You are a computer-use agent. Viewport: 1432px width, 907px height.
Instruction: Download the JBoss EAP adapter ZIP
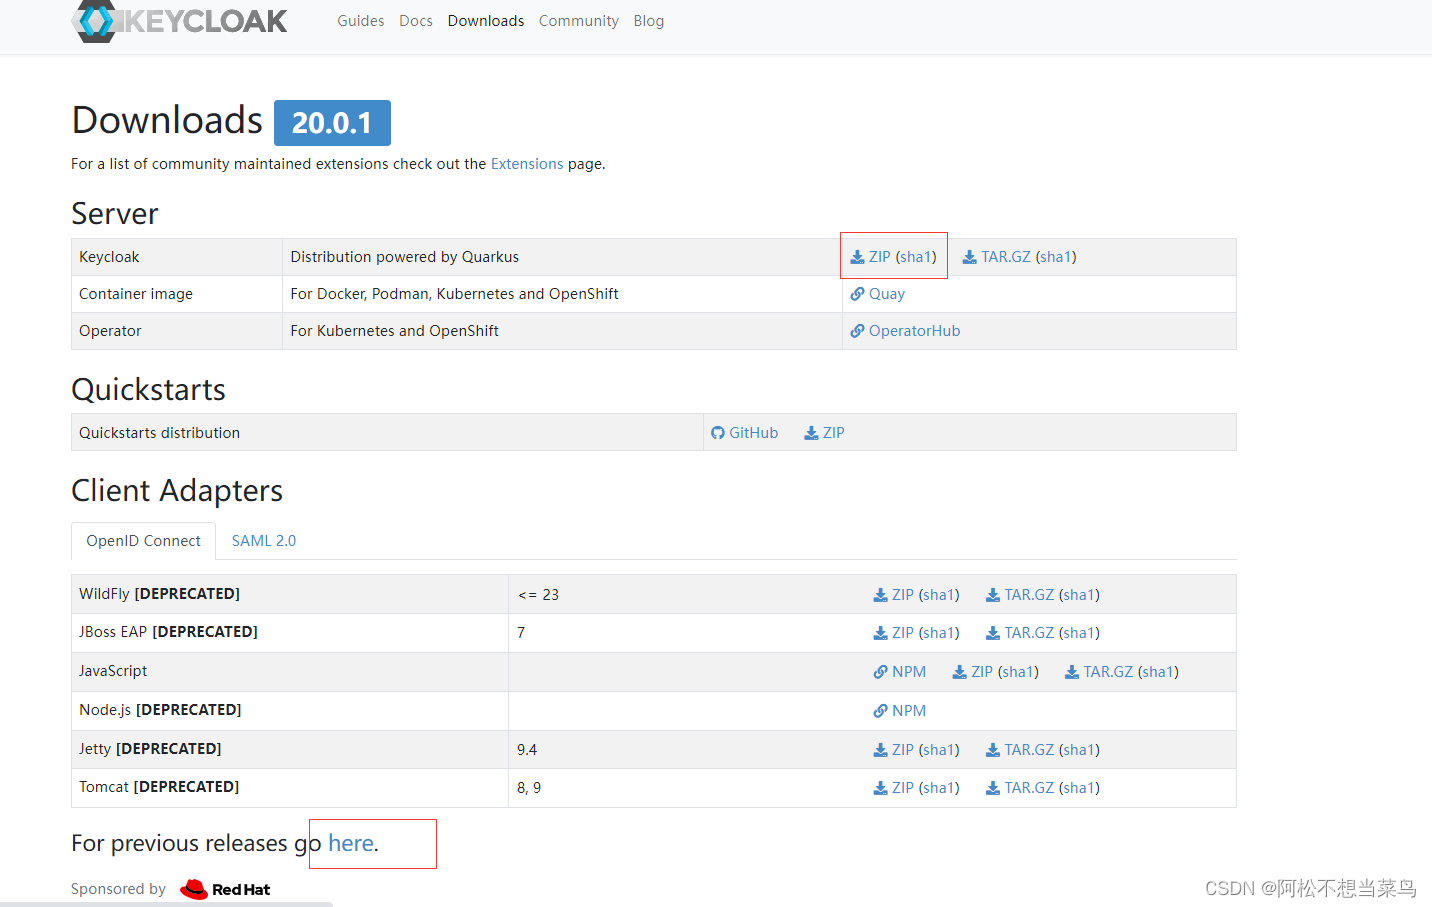[903, 633]
